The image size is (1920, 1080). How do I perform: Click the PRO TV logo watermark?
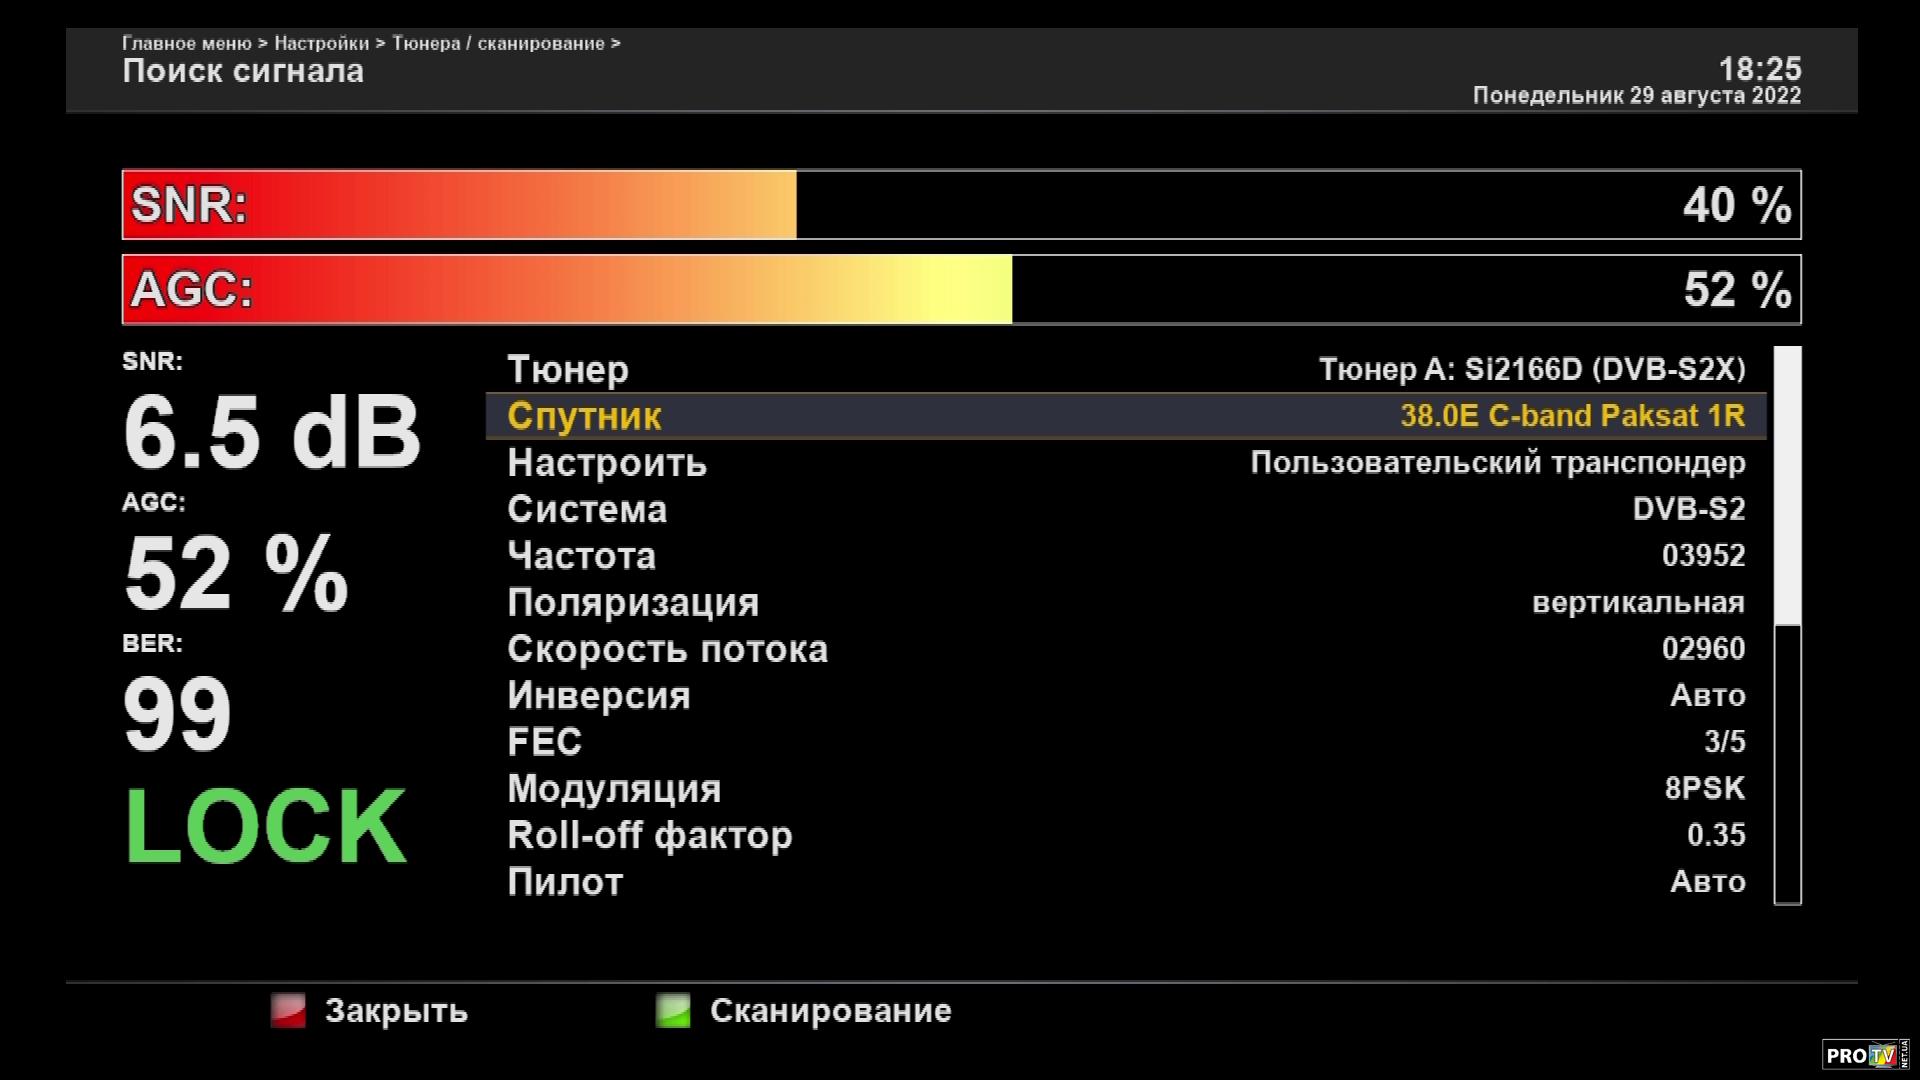click(x=1864, y=1055)
